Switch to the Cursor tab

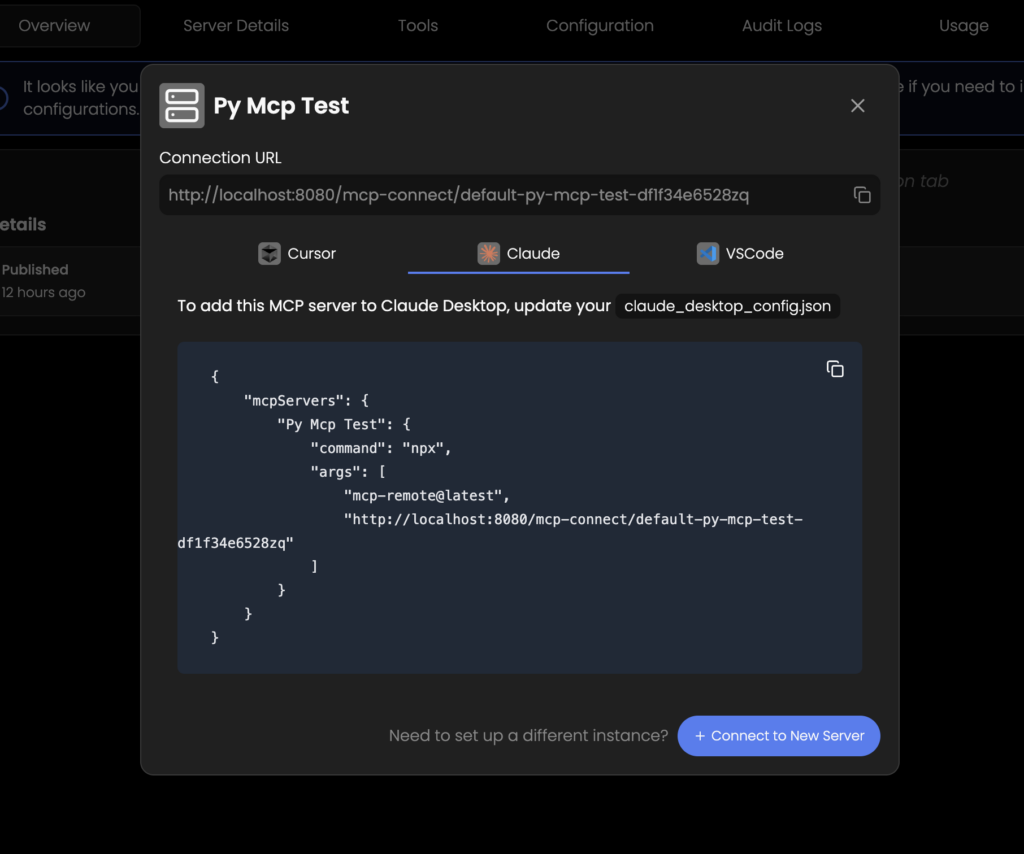296,253
